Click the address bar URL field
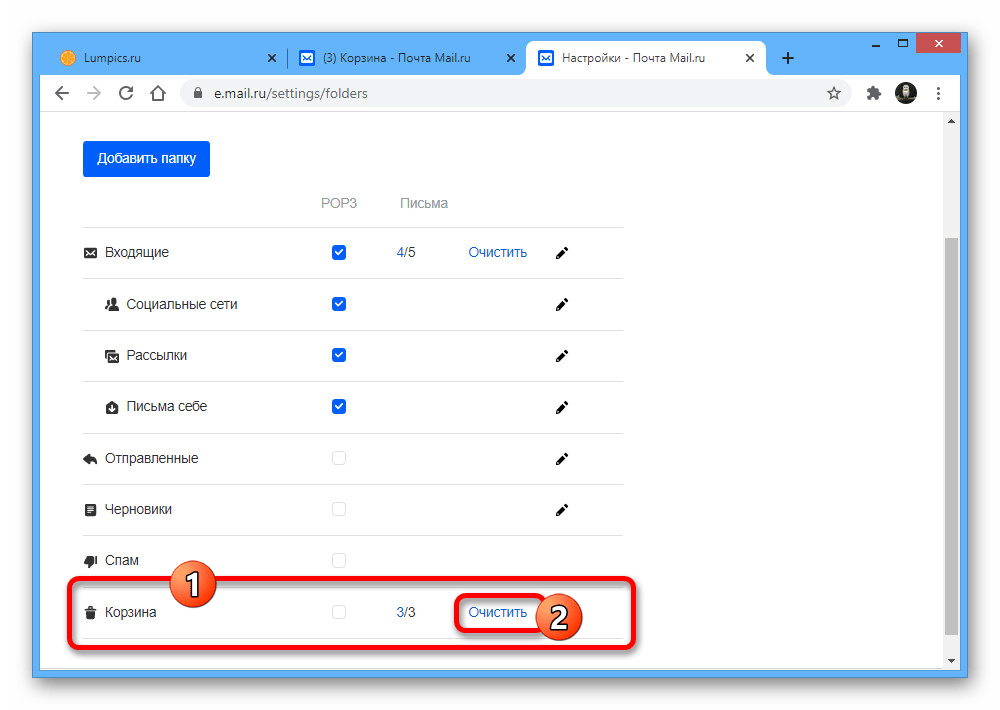The image size is (1000, 710). click(x=500, y=93)
